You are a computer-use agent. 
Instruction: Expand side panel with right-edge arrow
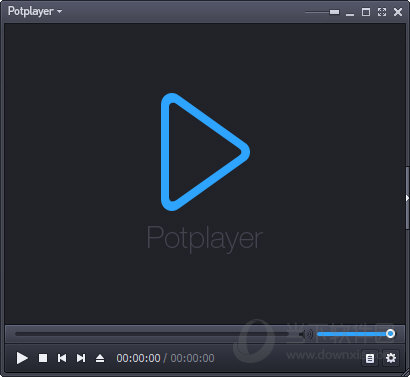click(407, 198)
